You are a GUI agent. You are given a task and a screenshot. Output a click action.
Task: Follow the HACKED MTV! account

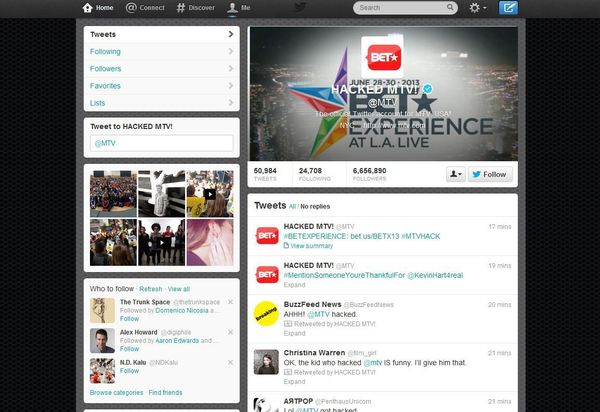[490, 174]
